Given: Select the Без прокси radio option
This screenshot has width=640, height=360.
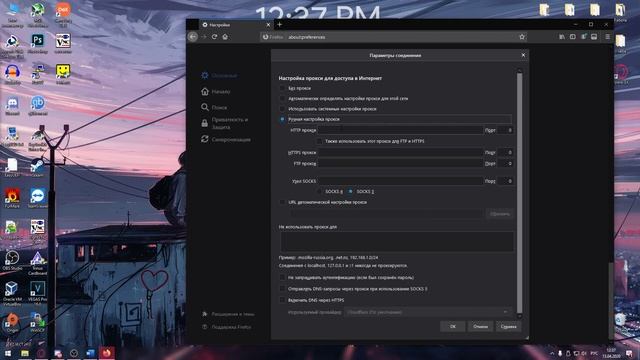Looking at the screenshot, I should [282, 88].
